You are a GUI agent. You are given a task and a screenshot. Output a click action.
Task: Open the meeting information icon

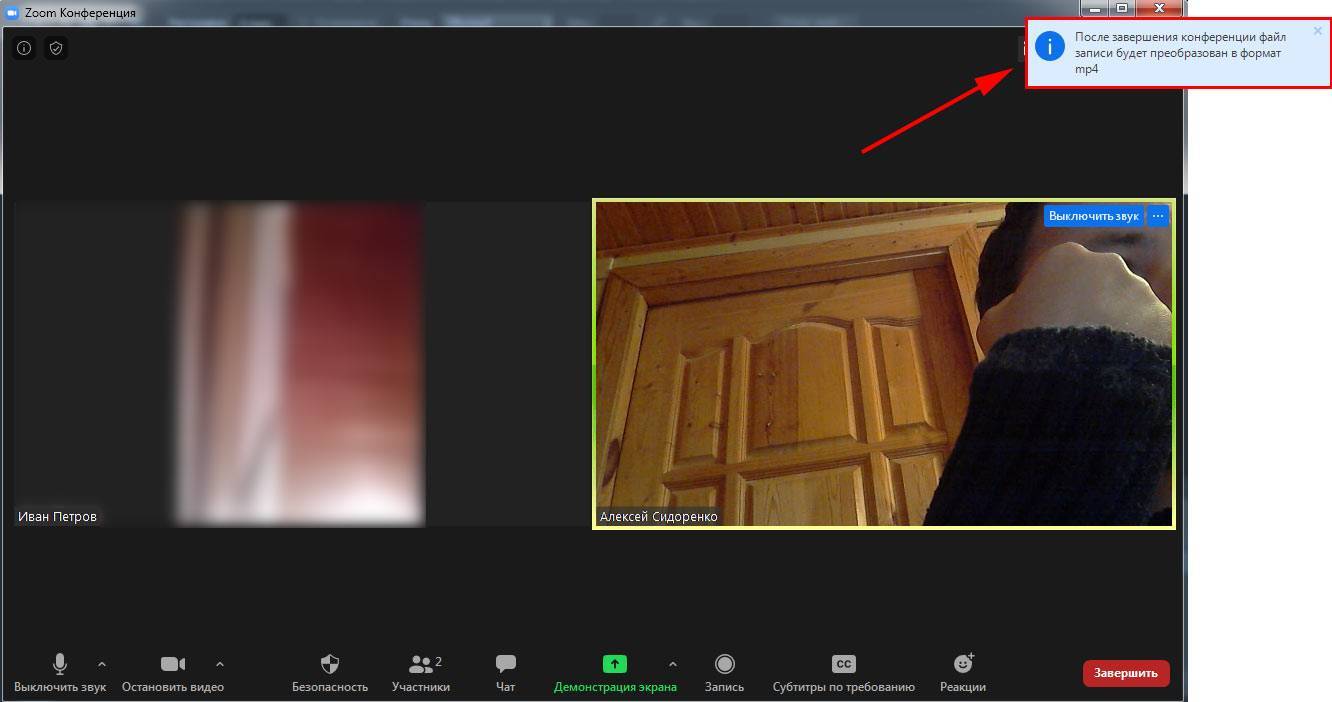pos(24,48)
